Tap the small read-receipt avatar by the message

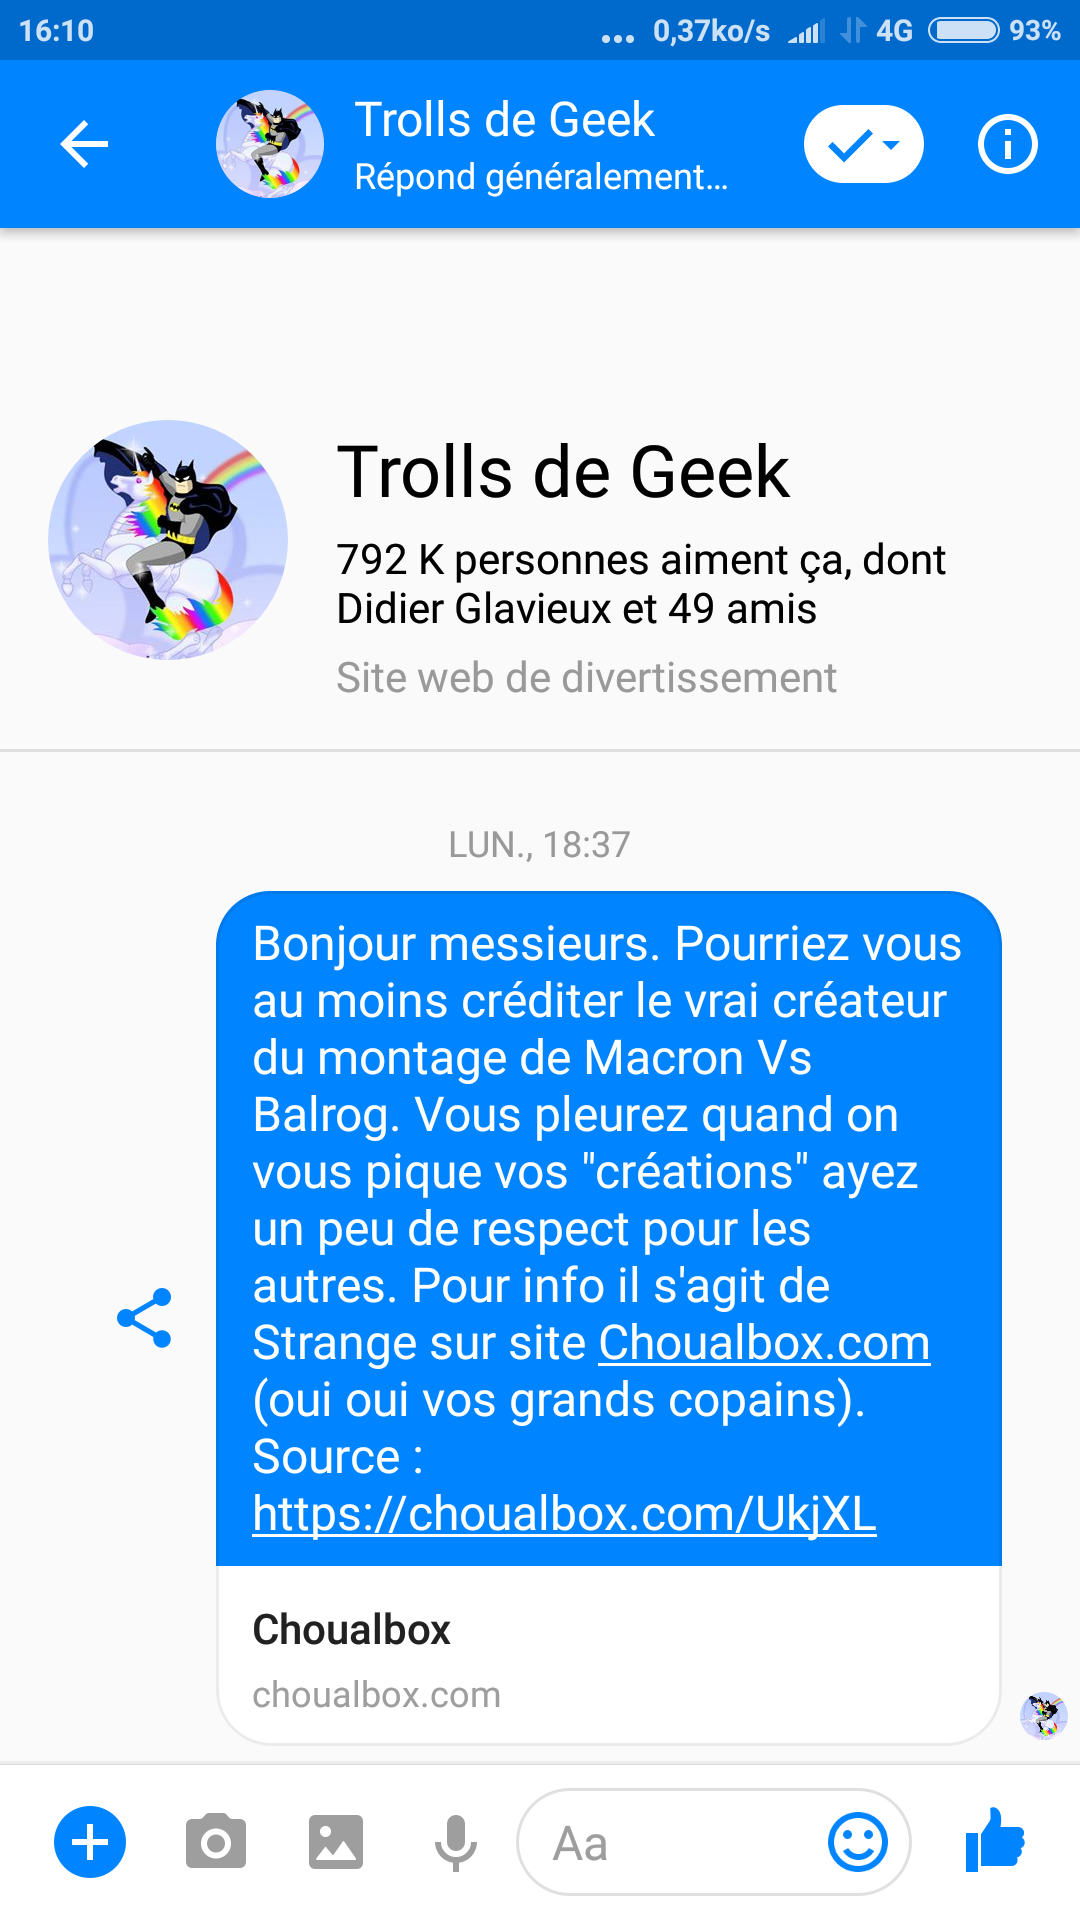pyautogui.click(x=1043, y=1716)
